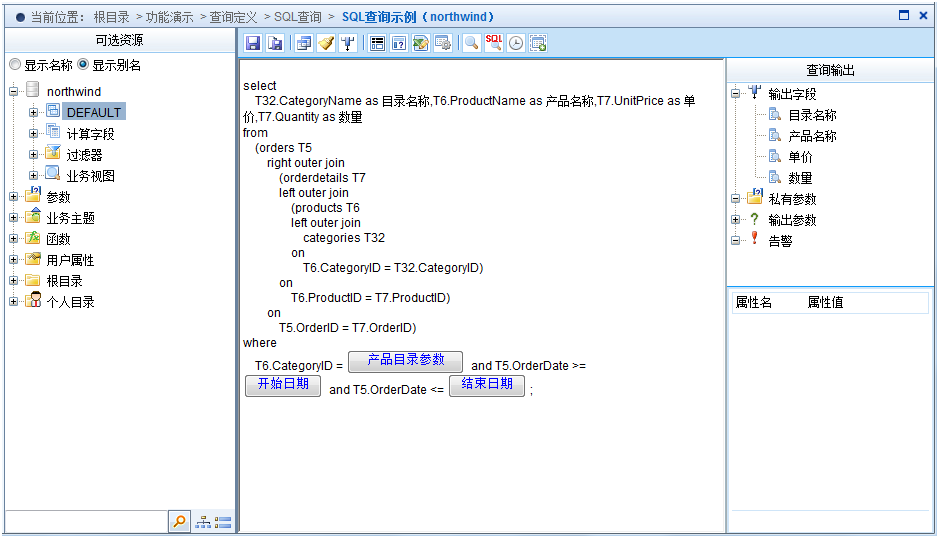The height and width of the screenshot is (538, 939).
Task: Select the 产品名称 output field
Action: [812, 136]
